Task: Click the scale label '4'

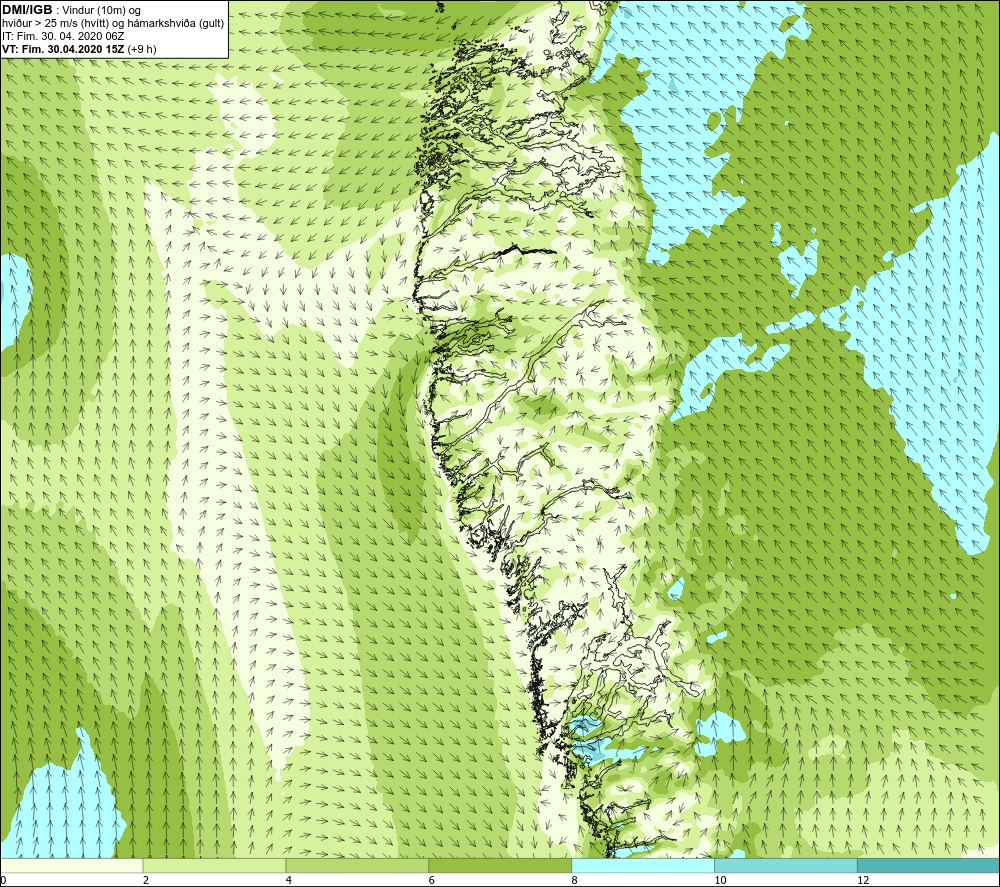Action: (x=289, y=880)
